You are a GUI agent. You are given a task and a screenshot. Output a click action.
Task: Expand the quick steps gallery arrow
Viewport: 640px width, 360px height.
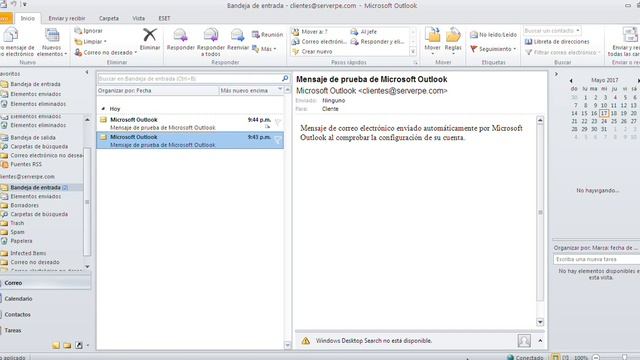click(413, 52)
